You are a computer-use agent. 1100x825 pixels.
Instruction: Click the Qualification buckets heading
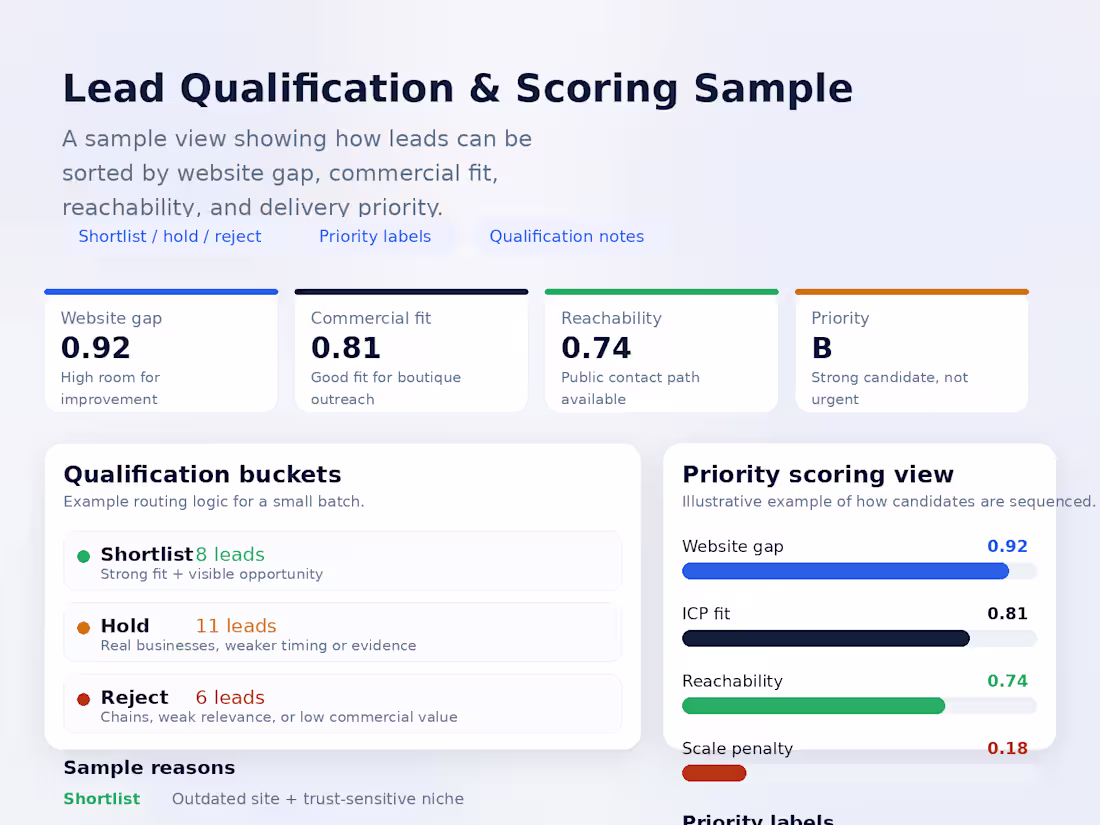click(202, 474)
